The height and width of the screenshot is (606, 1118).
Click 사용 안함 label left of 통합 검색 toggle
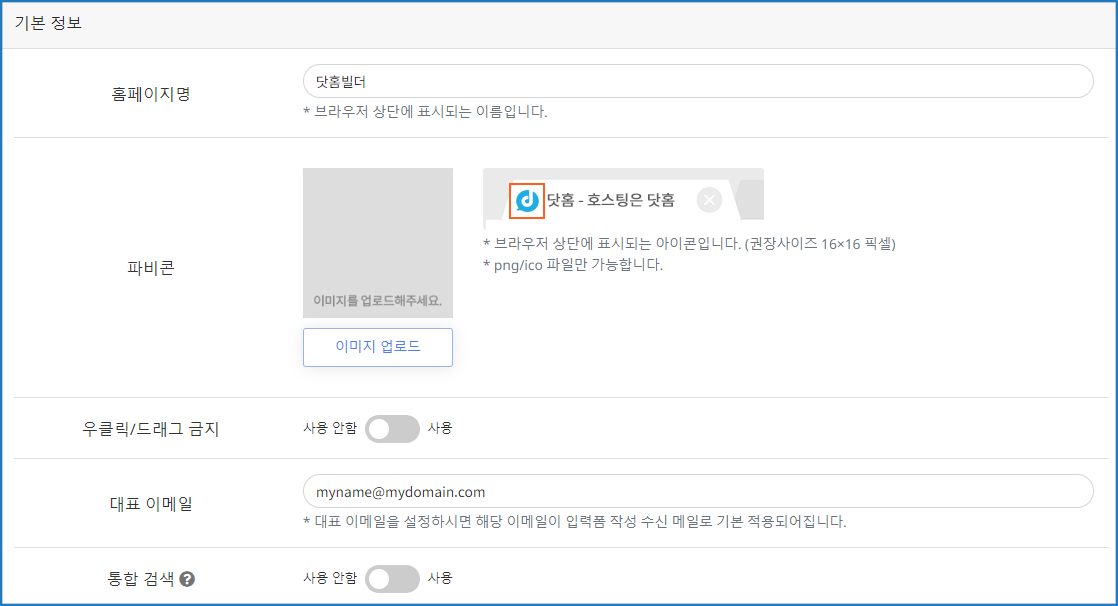coord(329,577)
